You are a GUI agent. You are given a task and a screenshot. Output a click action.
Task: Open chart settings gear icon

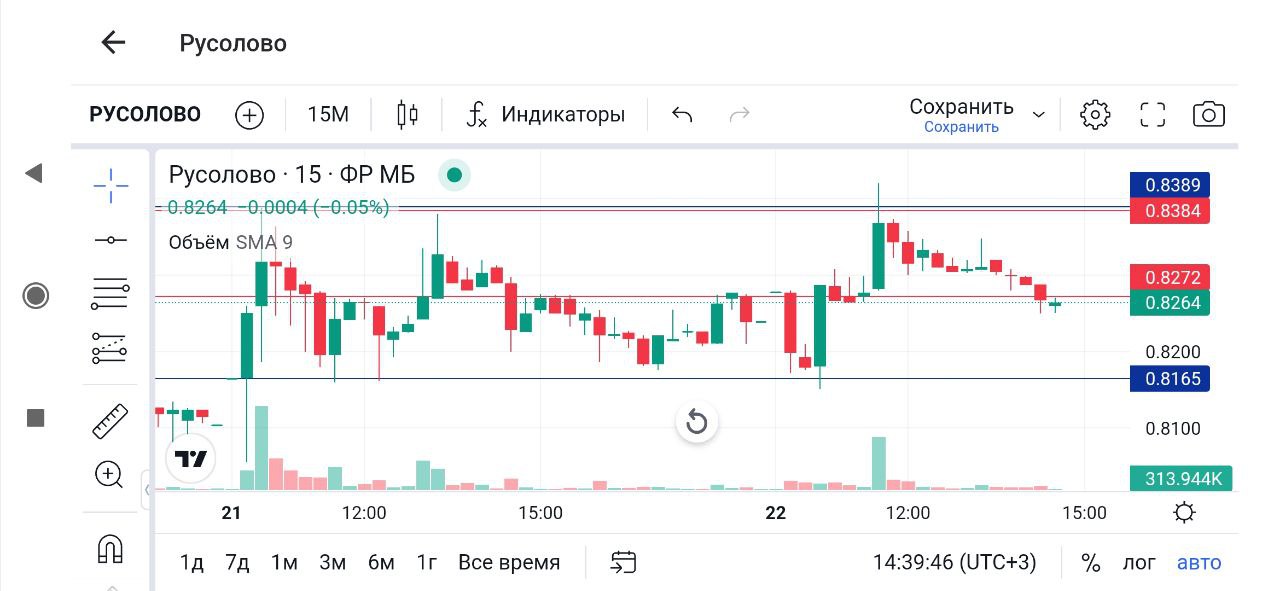1095,115
